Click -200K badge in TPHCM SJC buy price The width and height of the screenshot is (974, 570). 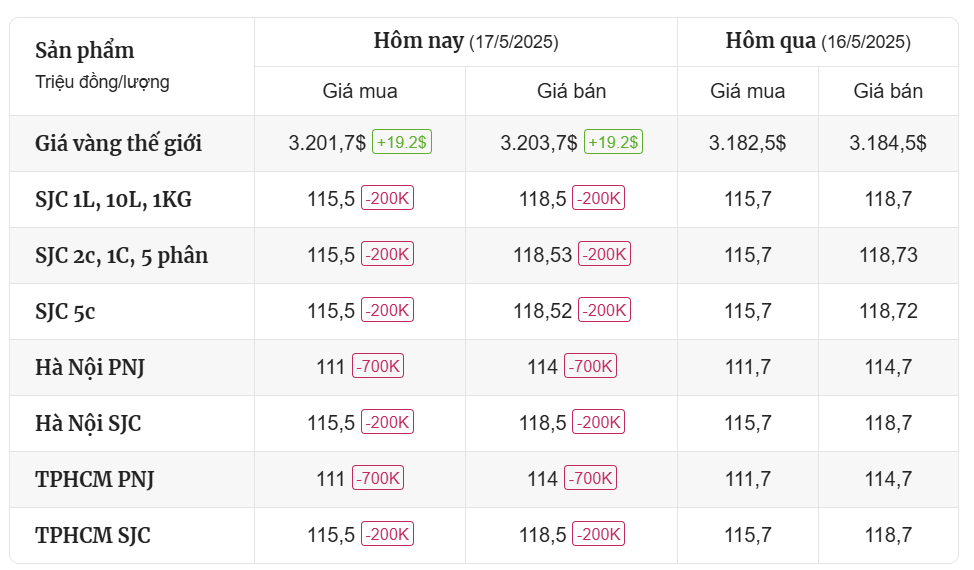388,534
